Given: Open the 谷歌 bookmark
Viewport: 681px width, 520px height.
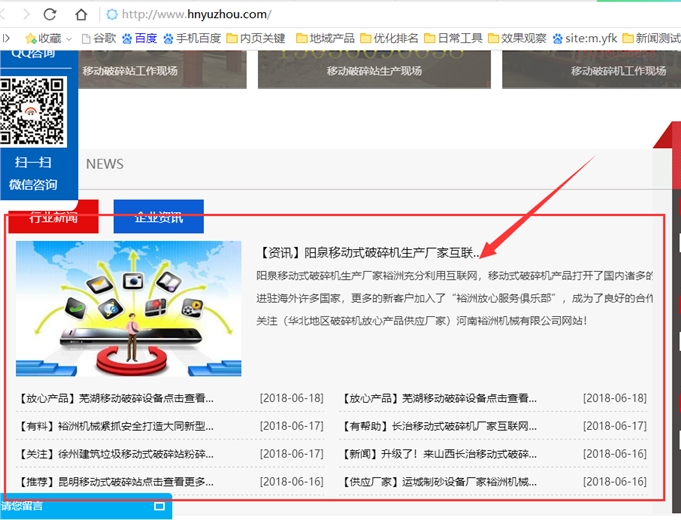Looking at the screenshot, I should pyautogui.click(x=99, y=39).
